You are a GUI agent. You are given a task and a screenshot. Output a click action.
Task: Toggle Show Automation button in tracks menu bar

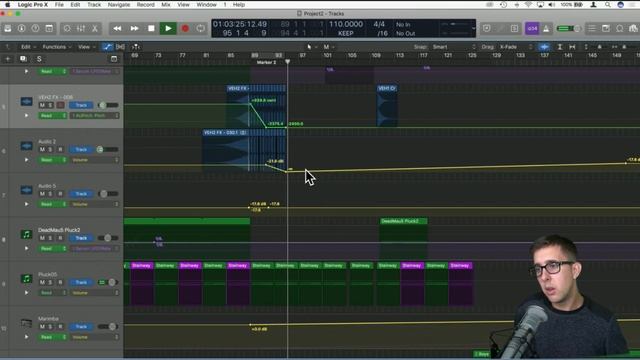(x=107, y=47)
